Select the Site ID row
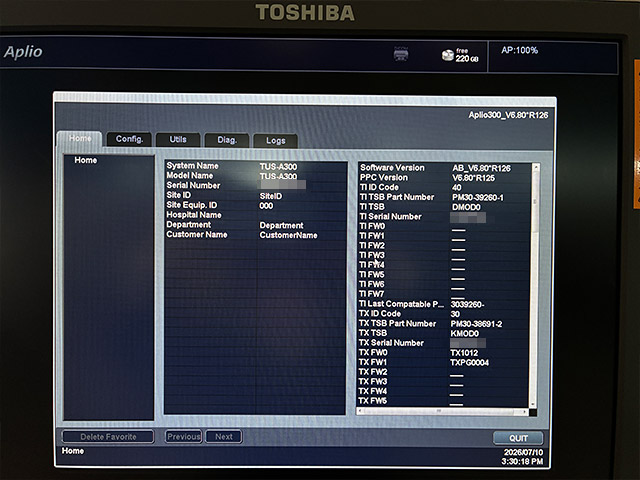Viewport: 640px width, 480px height. (255, 196)
